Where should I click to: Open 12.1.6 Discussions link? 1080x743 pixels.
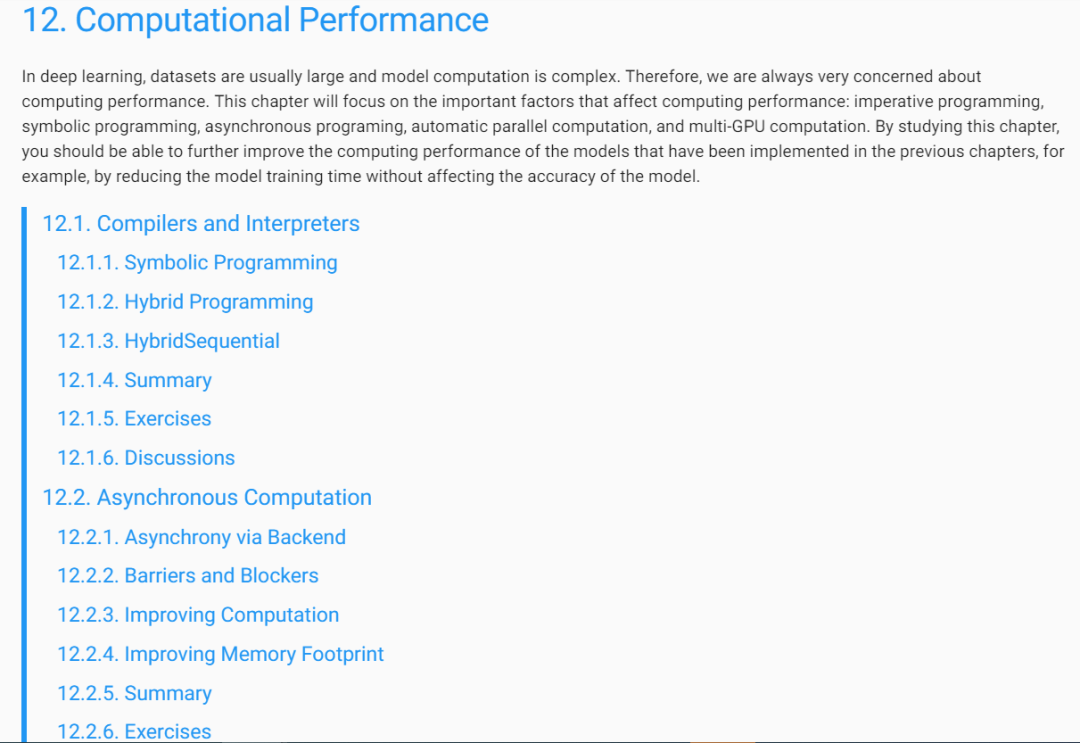pyautogui.click(x=146, y=458)
